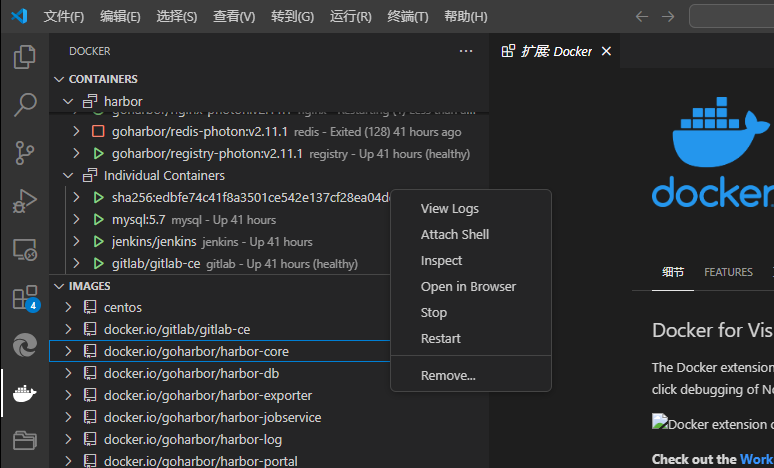The image size is (774, 468).
Task: Select the sha256:edbfe74c41f8 container row
Action: 220,197
